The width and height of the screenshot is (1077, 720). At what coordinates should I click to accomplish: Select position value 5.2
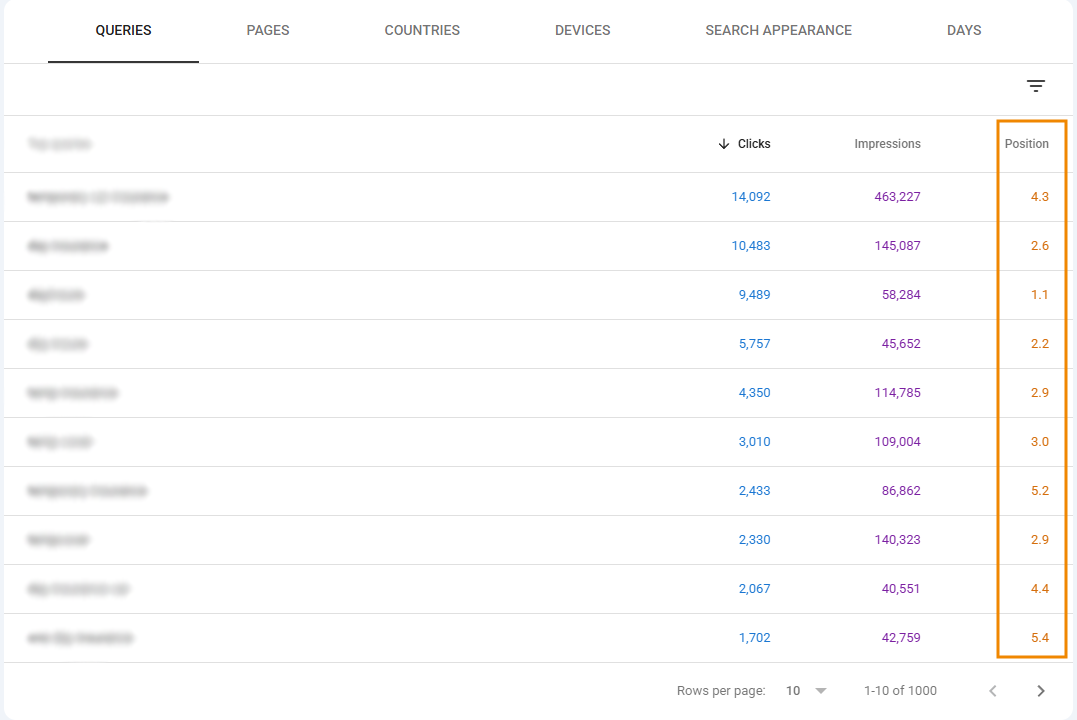tap(1039, 491)
